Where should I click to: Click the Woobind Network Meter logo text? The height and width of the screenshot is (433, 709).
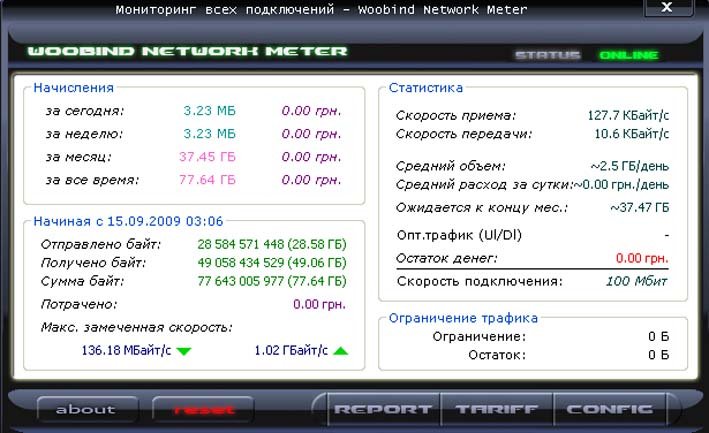tap(187, 51)
